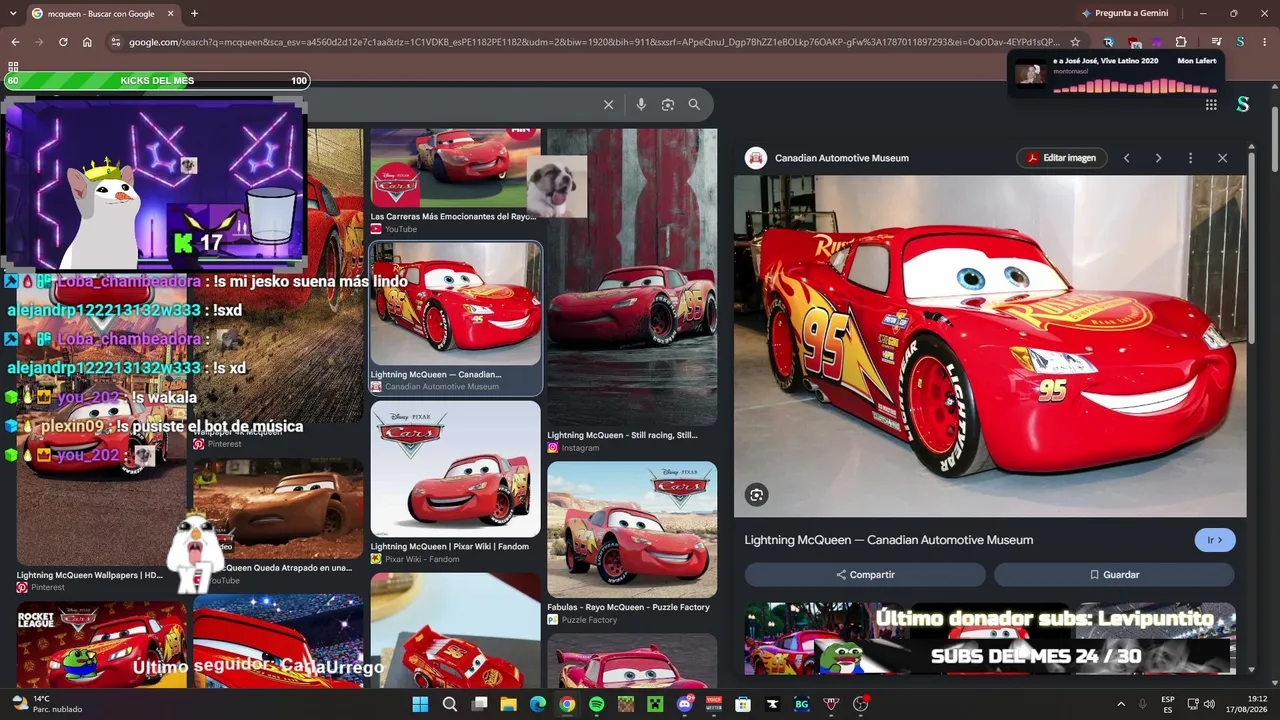Open more options for the previewed image
Viewport: 1280px width, 720px height.
coord(1190,158)
